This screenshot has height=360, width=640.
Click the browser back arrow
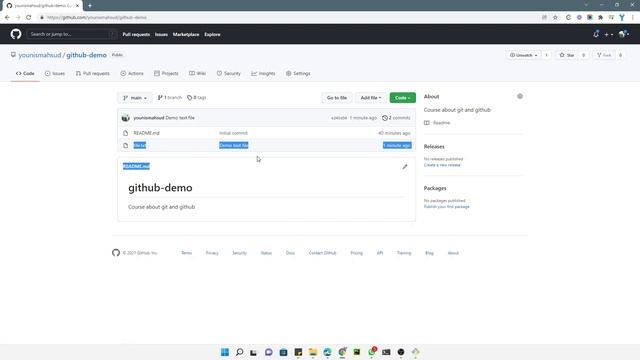click(7, 18)
